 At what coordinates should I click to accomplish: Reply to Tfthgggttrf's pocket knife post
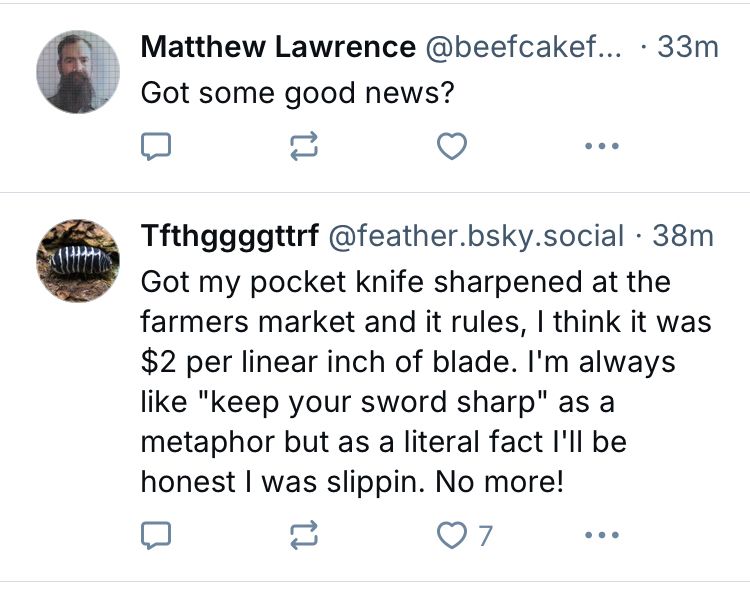(153, 536)
